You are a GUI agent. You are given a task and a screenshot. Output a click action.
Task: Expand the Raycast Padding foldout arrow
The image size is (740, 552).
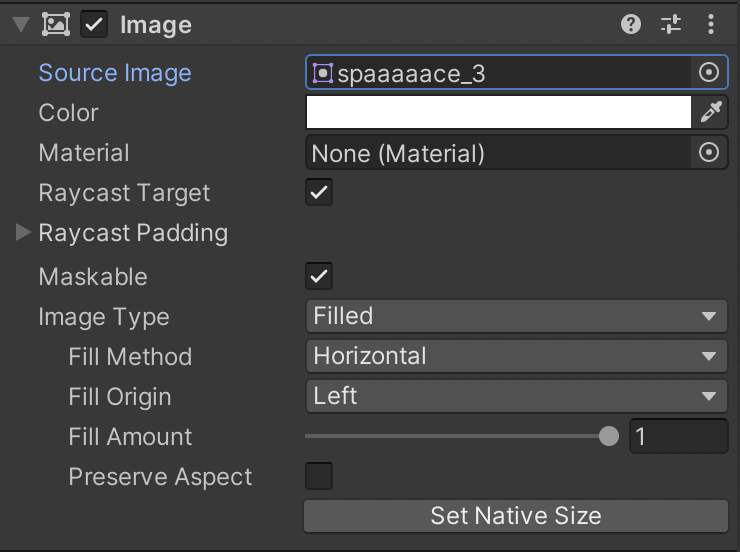coord(23,233)
